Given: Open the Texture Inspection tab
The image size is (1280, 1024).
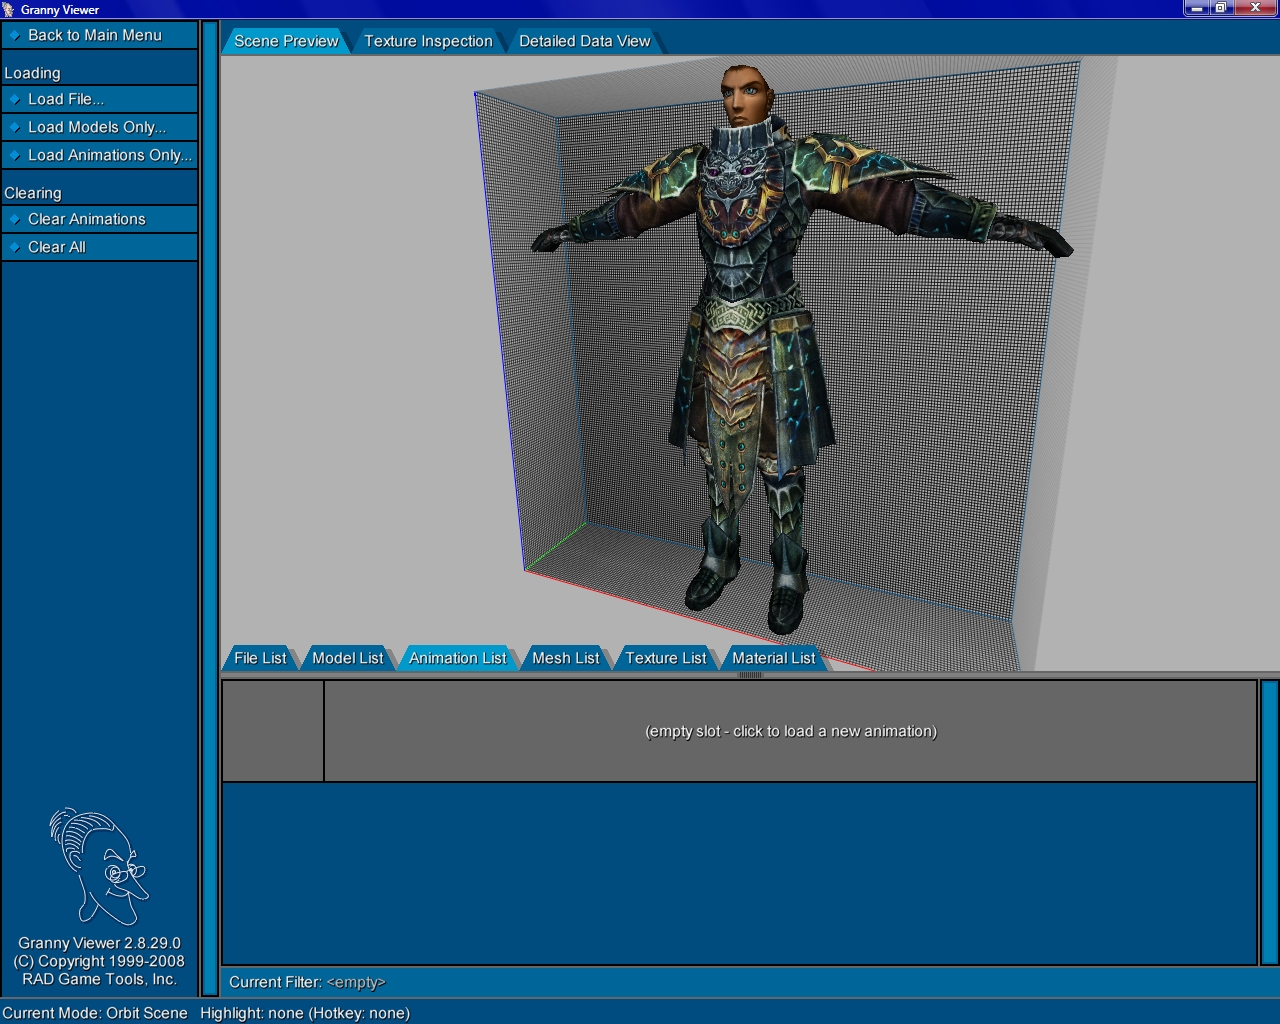Looking at the screenshot, I should pyautogui.click(x=428, y=41).
